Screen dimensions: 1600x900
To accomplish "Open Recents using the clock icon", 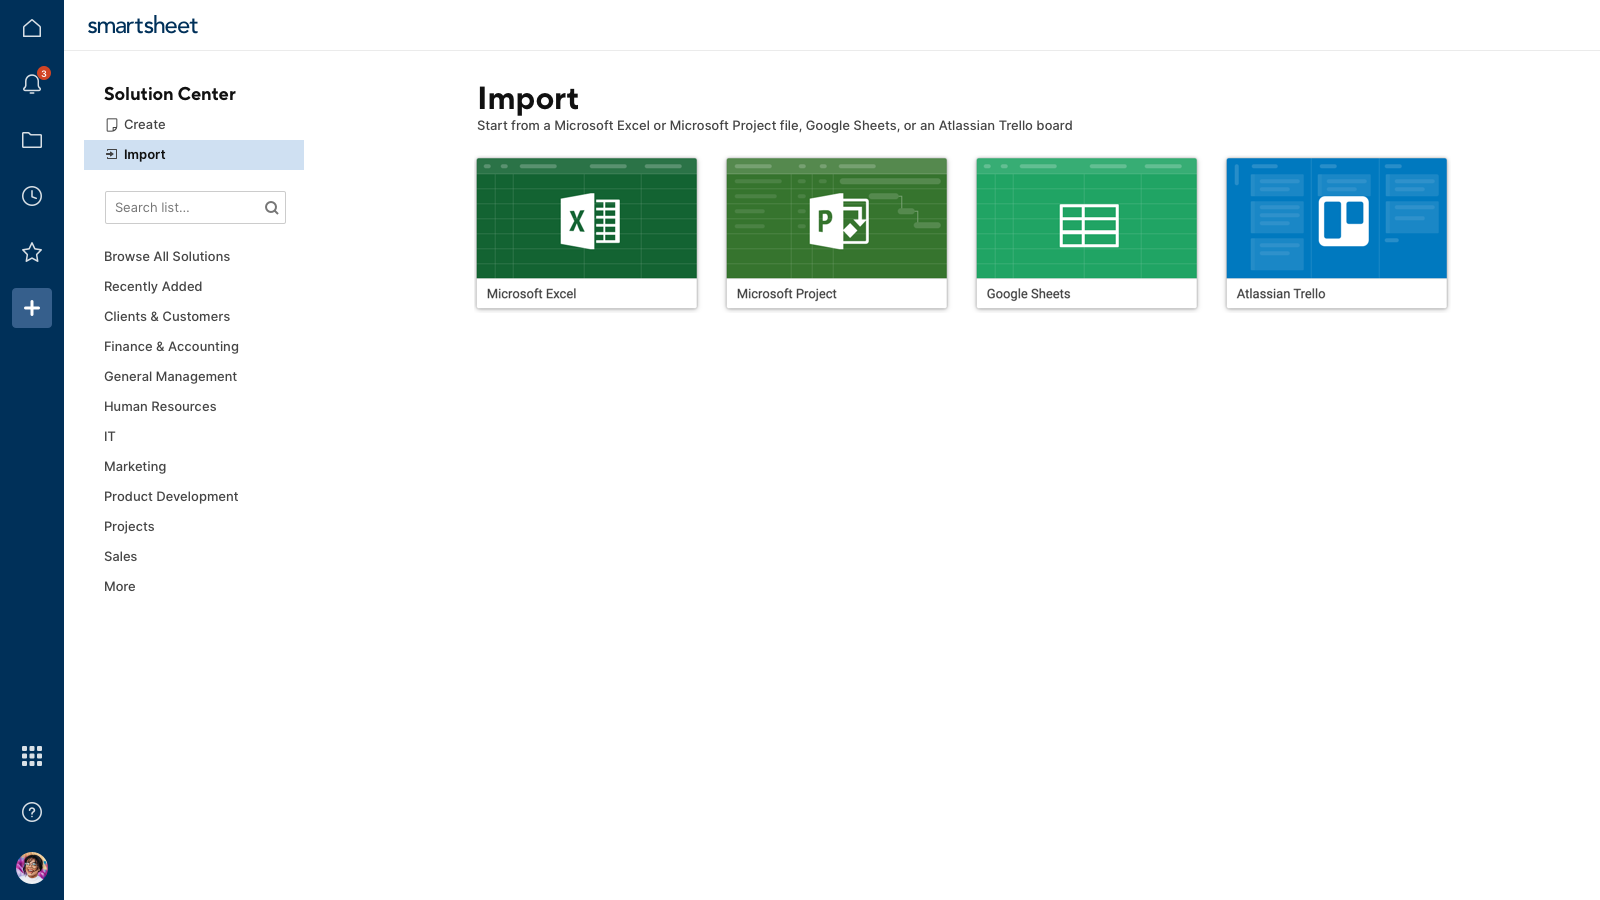I will [x=31, y=196].
